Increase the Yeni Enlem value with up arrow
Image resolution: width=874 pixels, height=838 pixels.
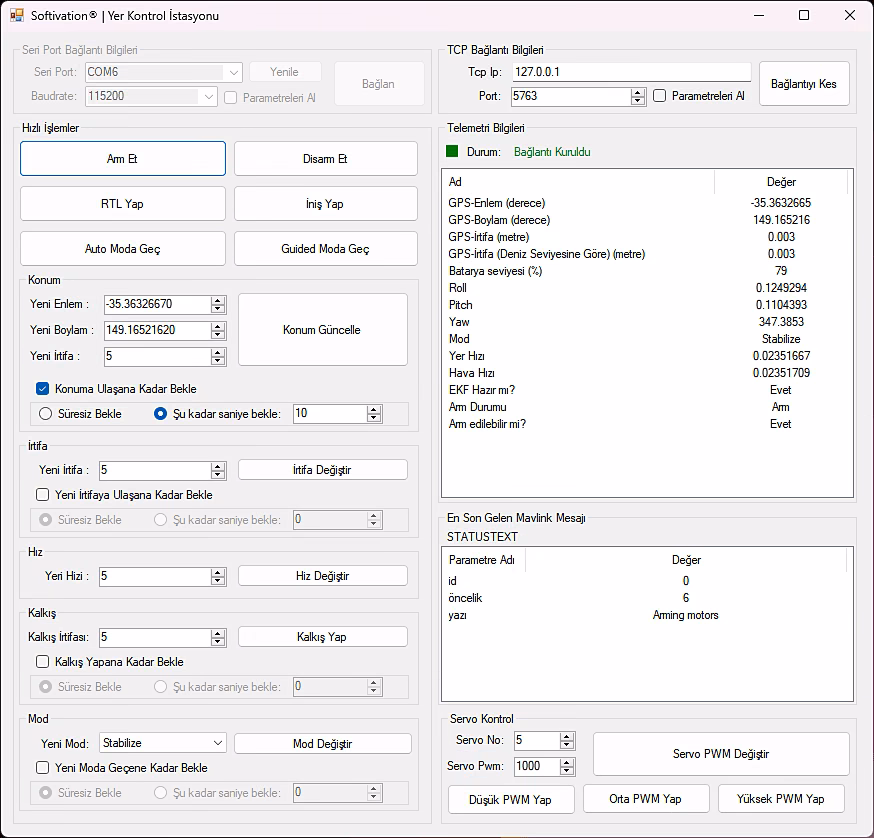tap(218, 300)
